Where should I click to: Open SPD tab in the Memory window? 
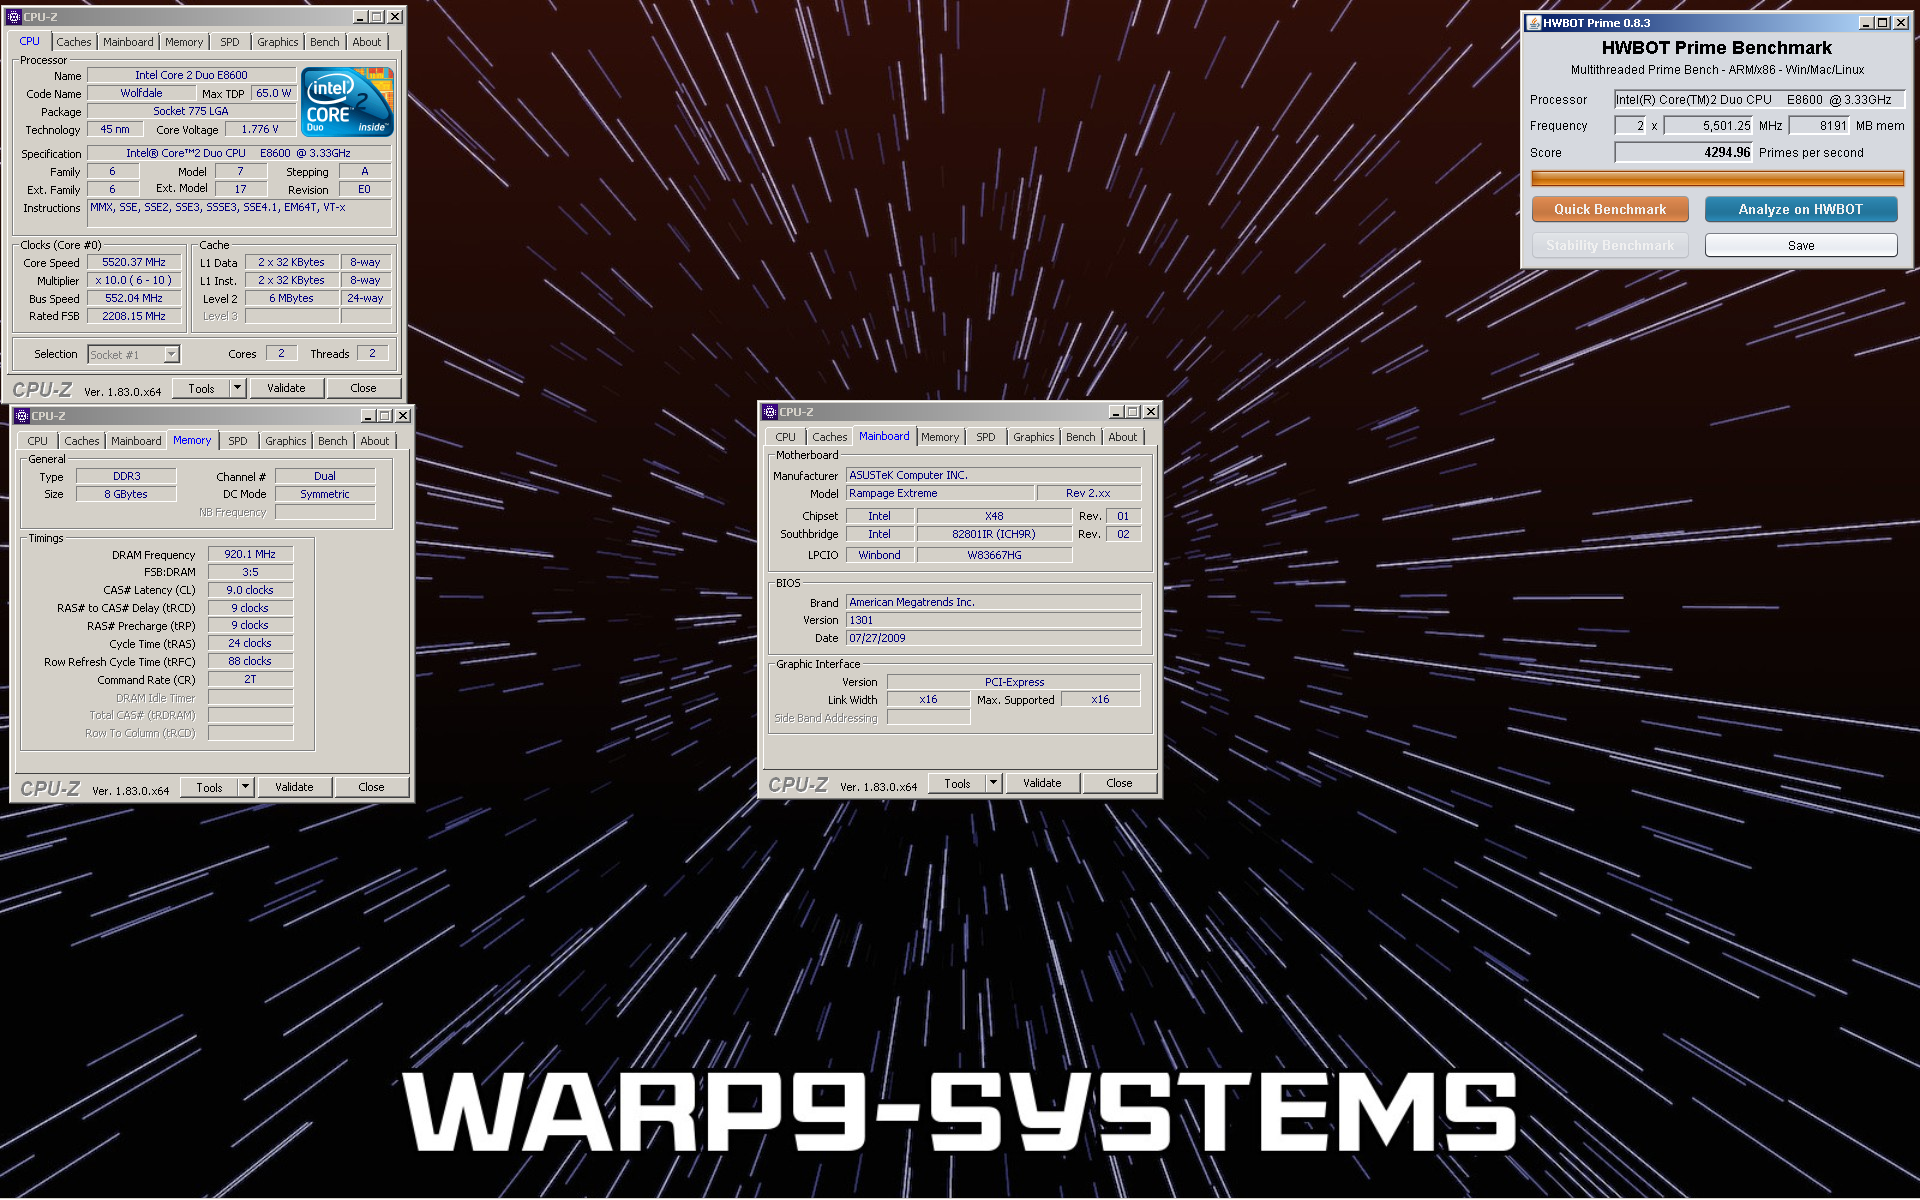click(238, 441)
